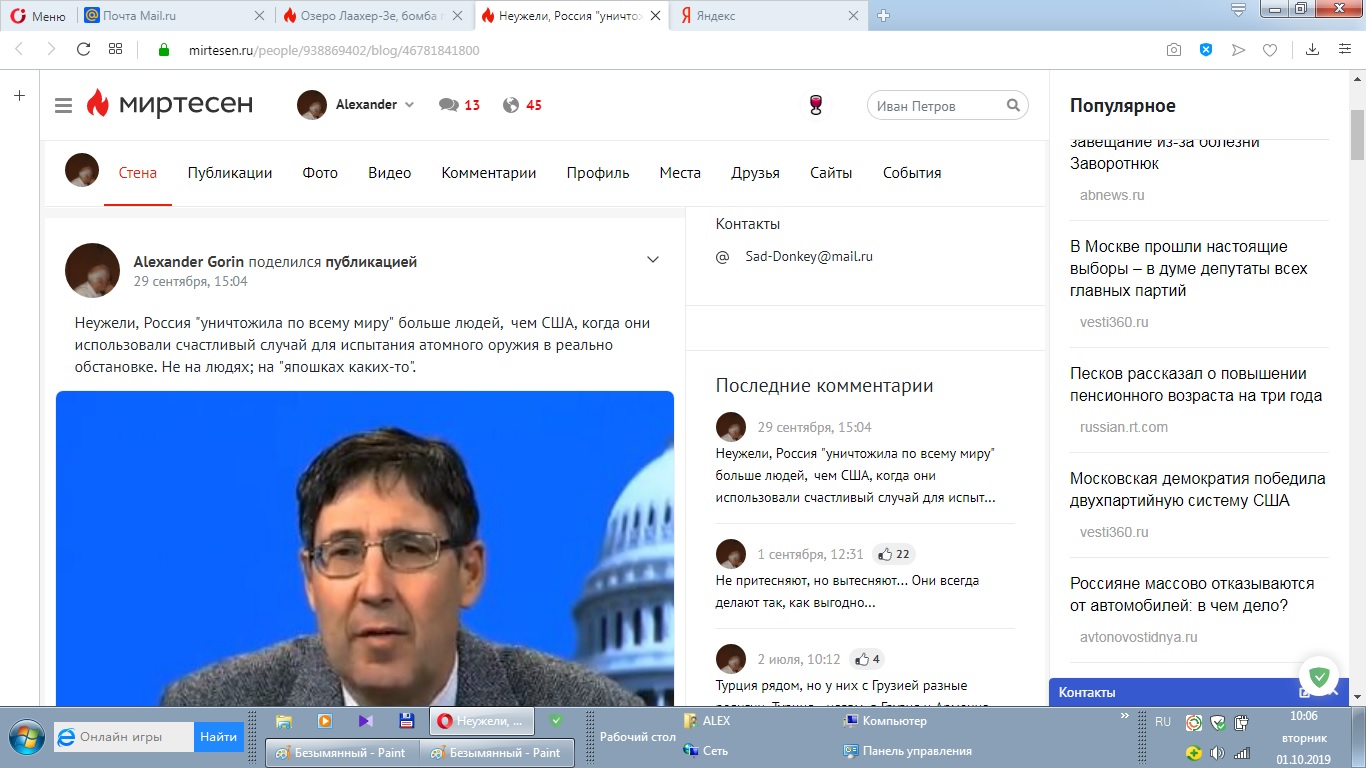Bookmark the page with the heart icon
1366x768 pixels.
[x=1269, y=50]
